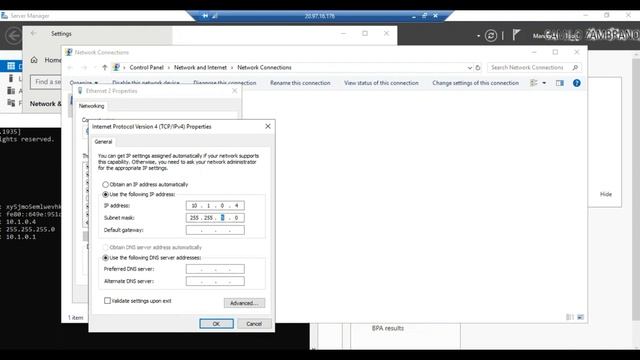640x360 pixels.
Task: Click Rename this connection
Action: [x=300, y=83]
